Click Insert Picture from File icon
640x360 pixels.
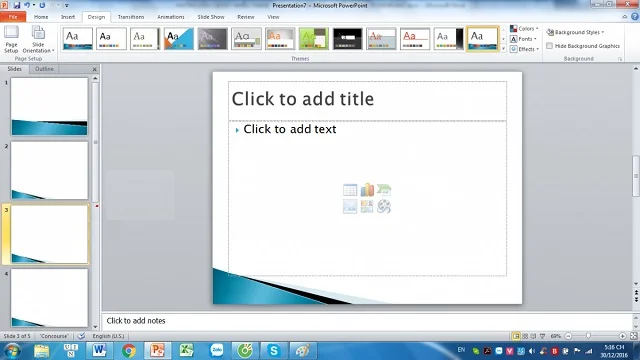[x=350, y=207]
